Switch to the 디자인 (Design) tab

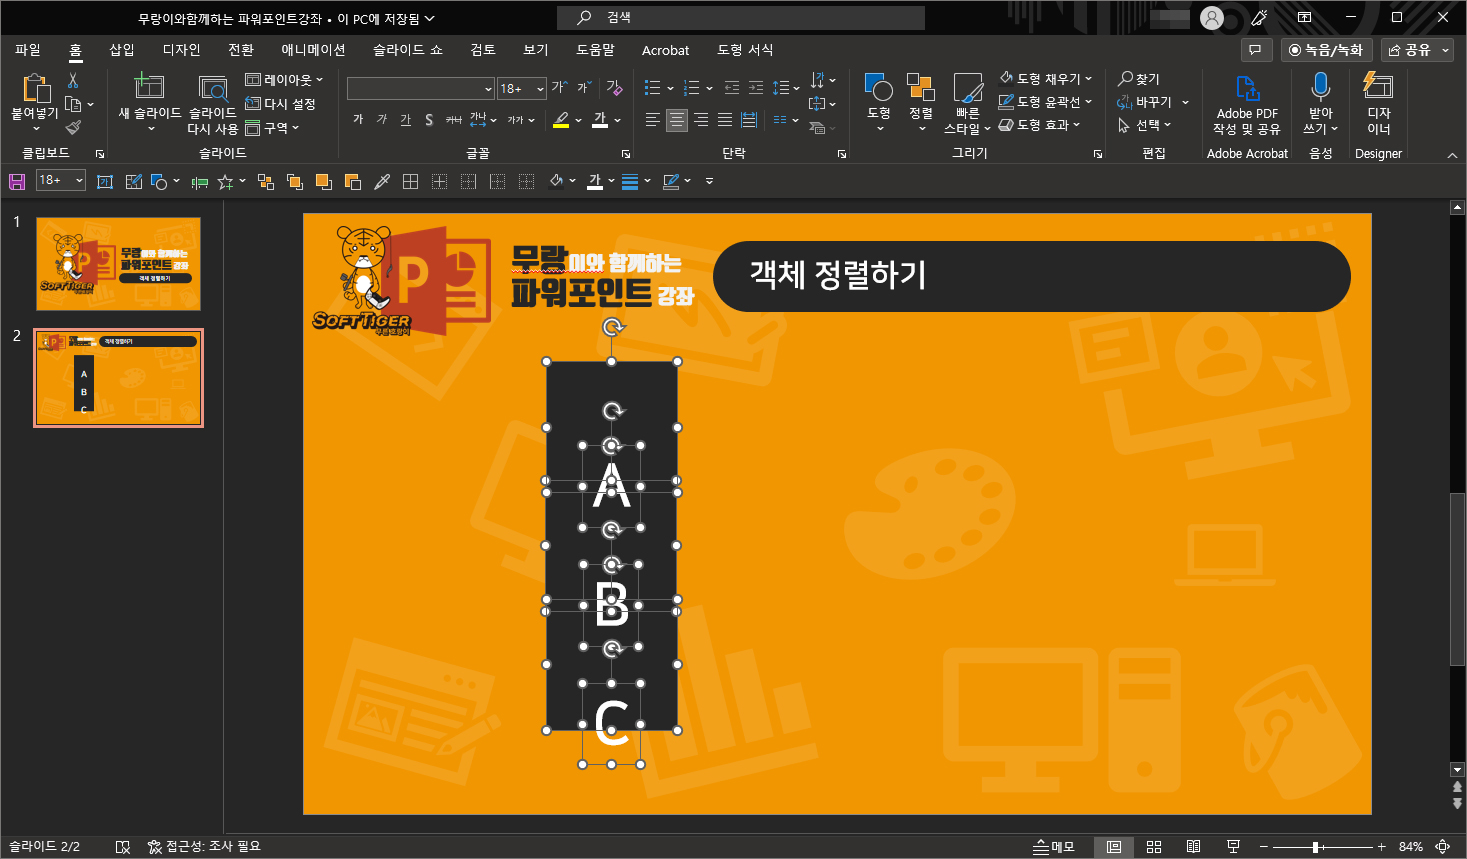(181, 50)
